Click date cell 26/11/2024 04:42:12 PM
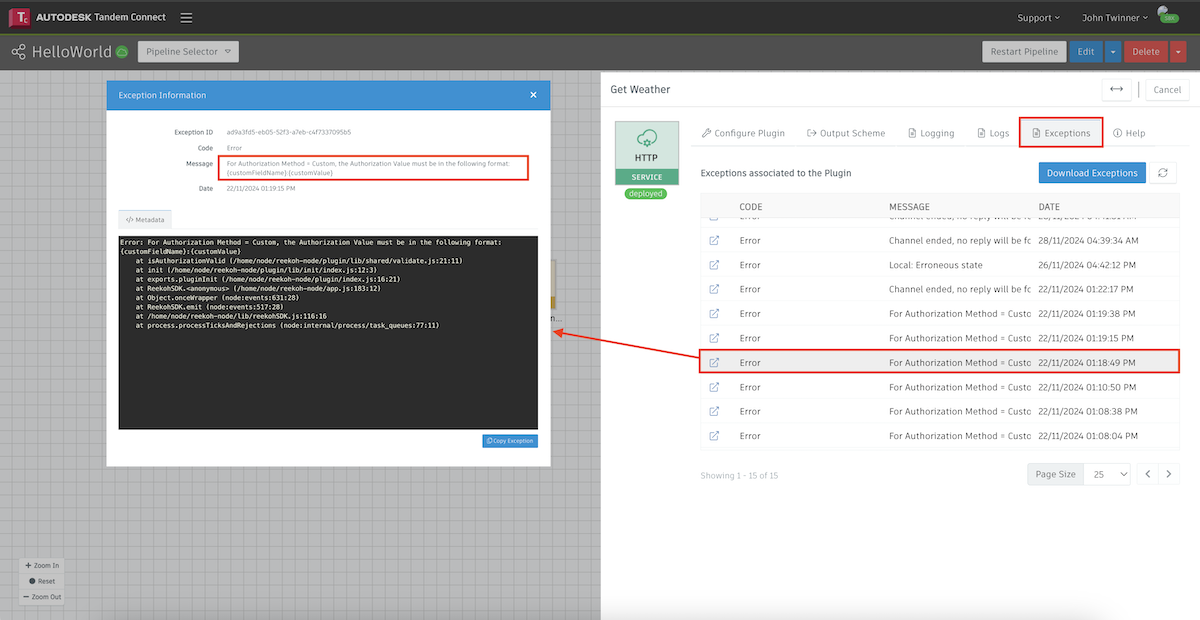1200x620 pixels. pos(1088,265)
